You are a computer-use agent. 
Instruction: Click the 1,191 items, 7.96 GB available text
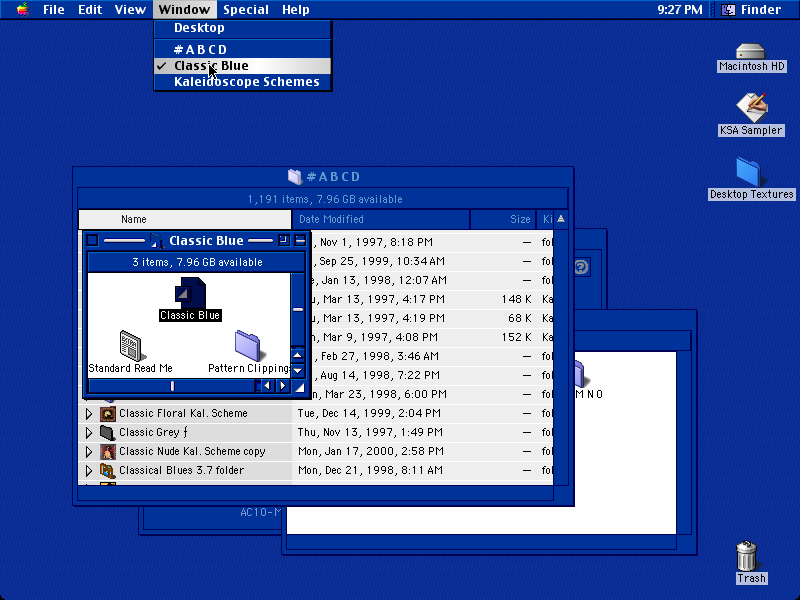click(325, 199)
